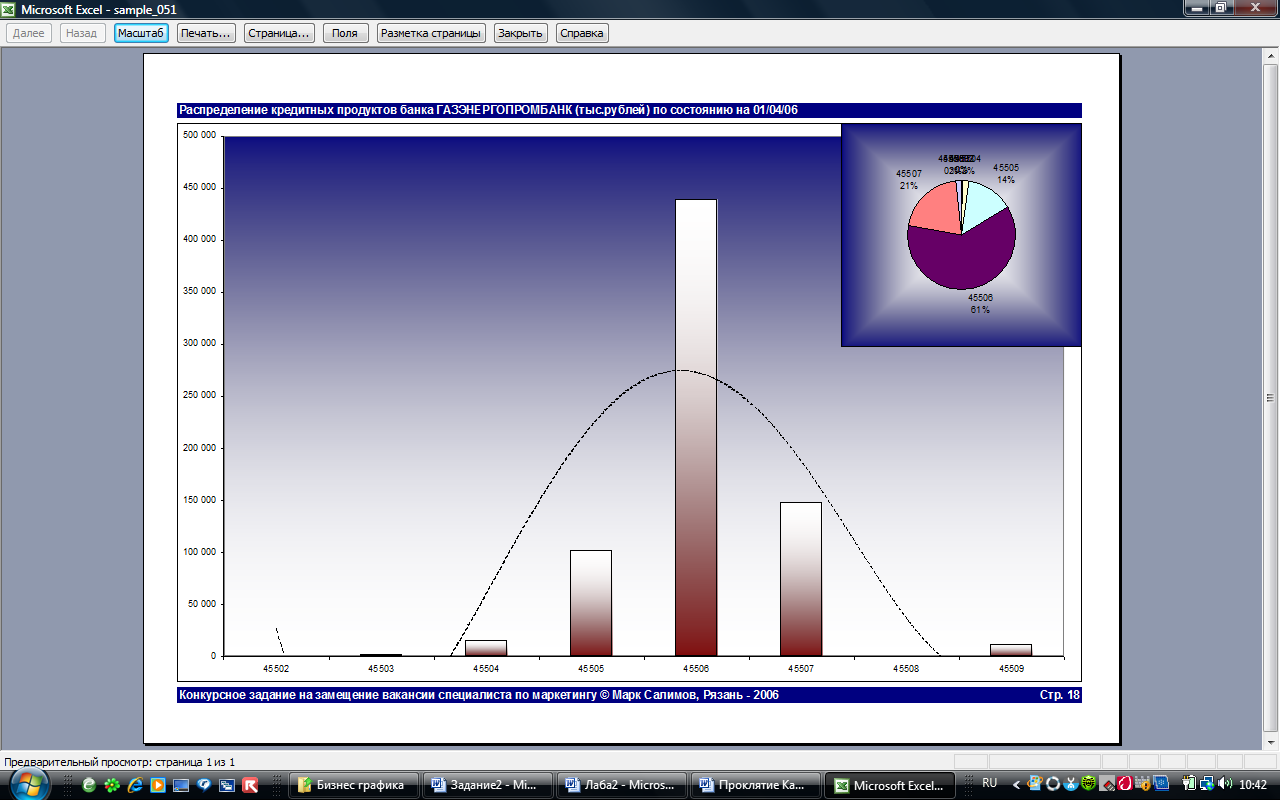Click the status bar preview page text

(120, 762)
